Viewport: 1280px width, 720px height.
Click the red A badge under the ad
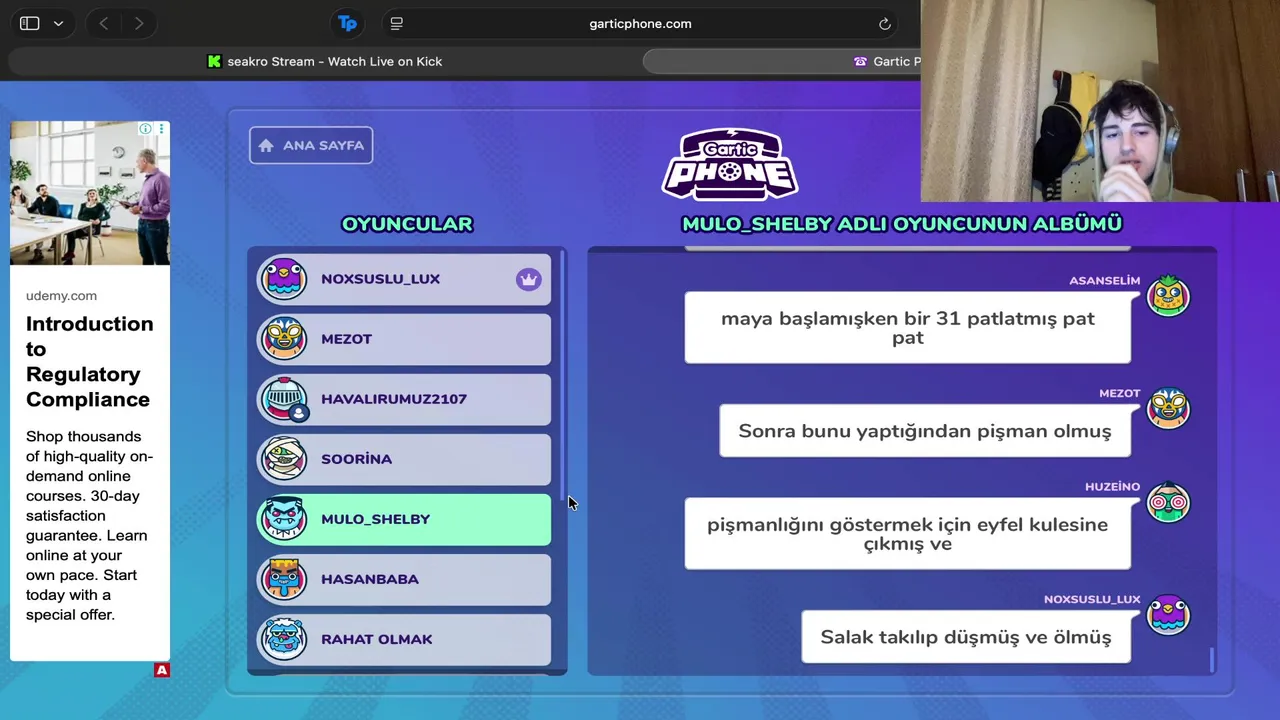pos(162,670)
